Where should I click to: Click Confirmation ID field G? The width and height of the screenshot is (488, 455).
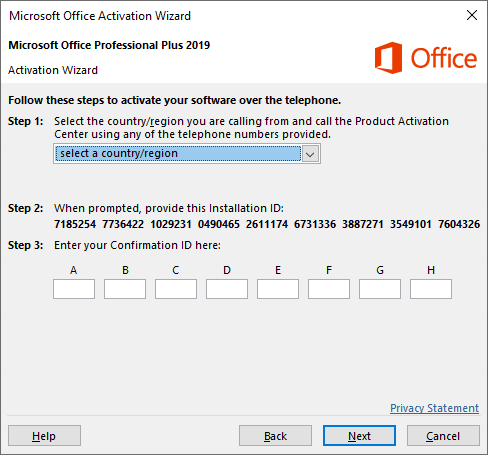click(380, 289)
